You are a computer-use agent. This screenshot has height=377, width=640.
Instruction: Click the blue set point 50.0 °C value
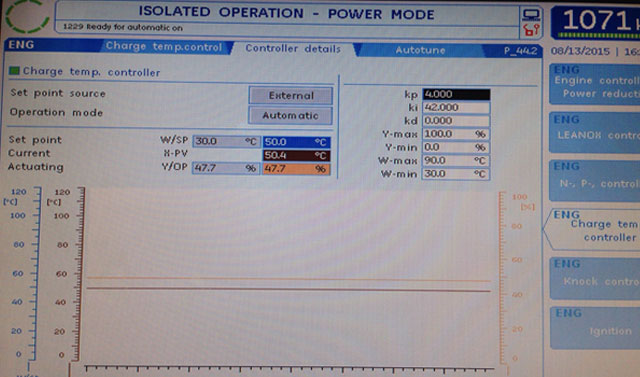(x=297, y=142)
